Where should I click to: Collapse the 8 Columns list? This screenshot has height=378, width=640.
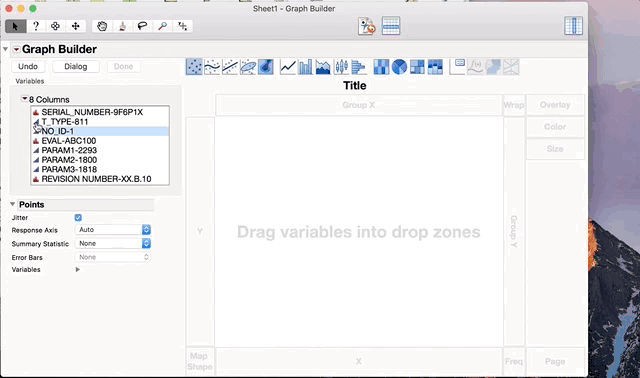24,99
